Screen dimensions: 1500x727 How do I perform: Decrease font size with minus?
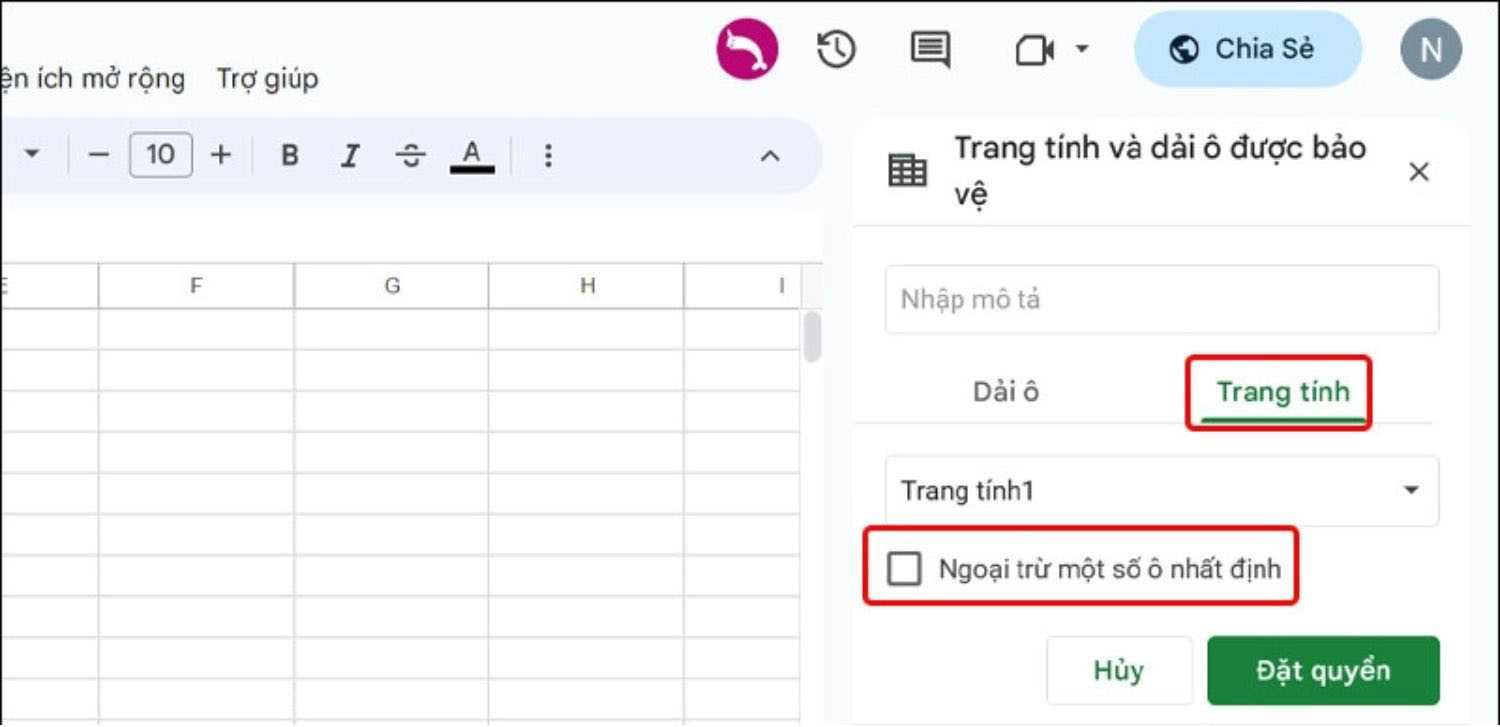click(x=98, y=155)
